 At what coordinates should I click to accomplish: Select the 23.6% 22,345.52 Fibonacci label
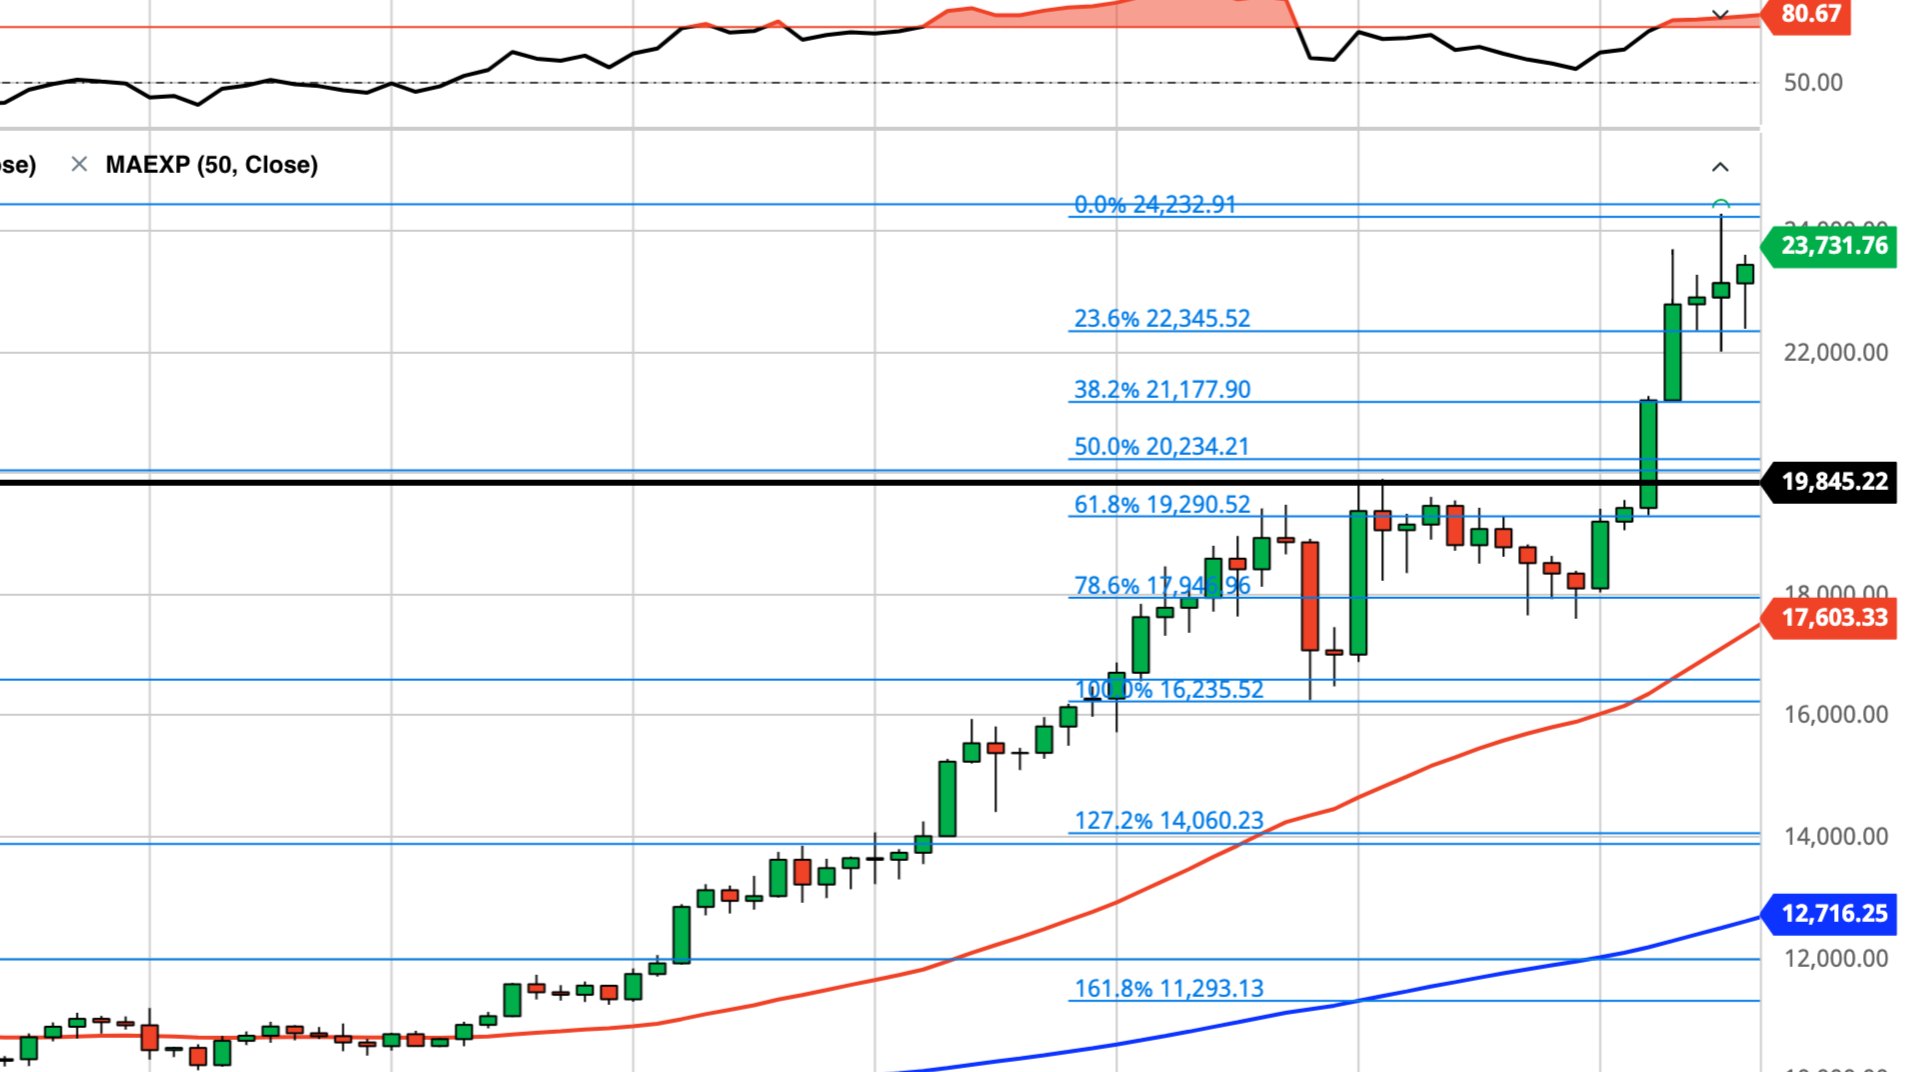[x=1161, y=318]
